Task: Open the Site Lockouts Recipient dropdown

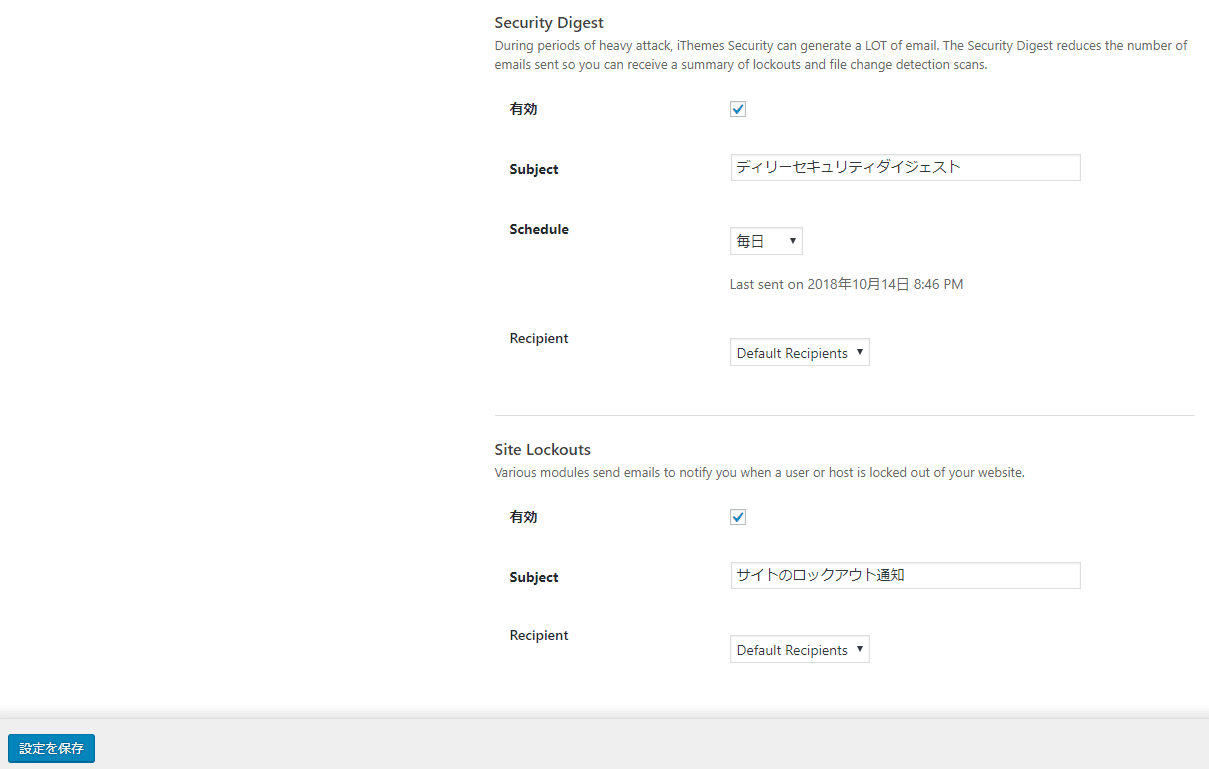Action: [799, 649]
